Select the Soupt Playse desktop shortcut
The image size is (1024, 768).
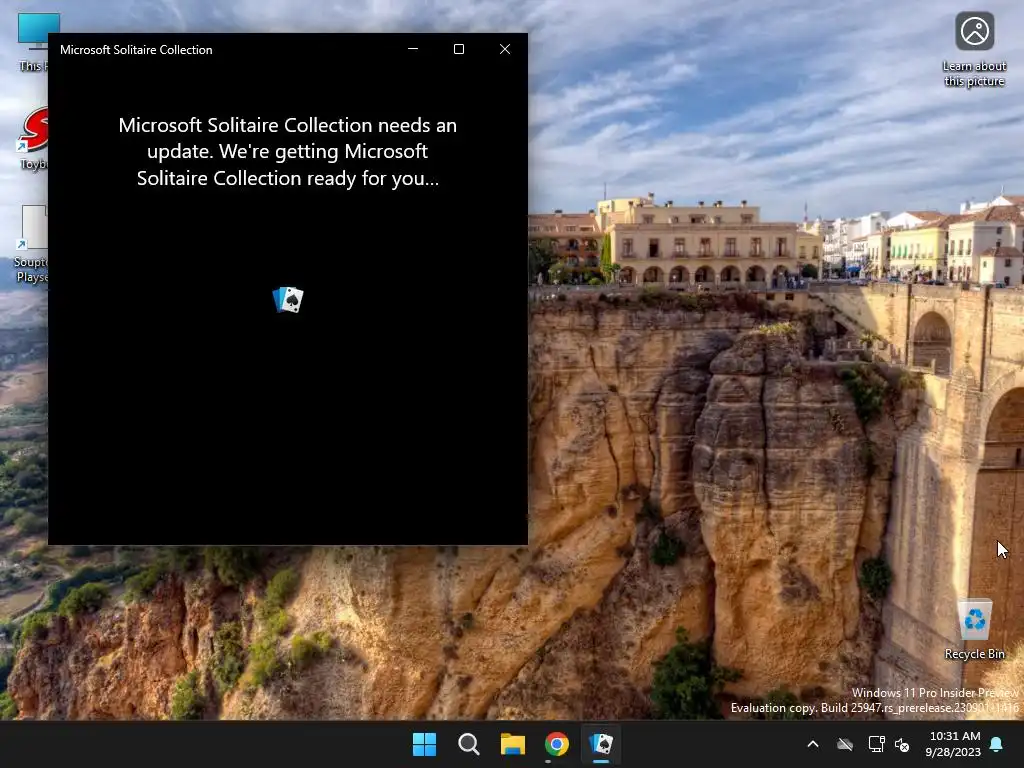pyautogui.click(x=31, y=244)
